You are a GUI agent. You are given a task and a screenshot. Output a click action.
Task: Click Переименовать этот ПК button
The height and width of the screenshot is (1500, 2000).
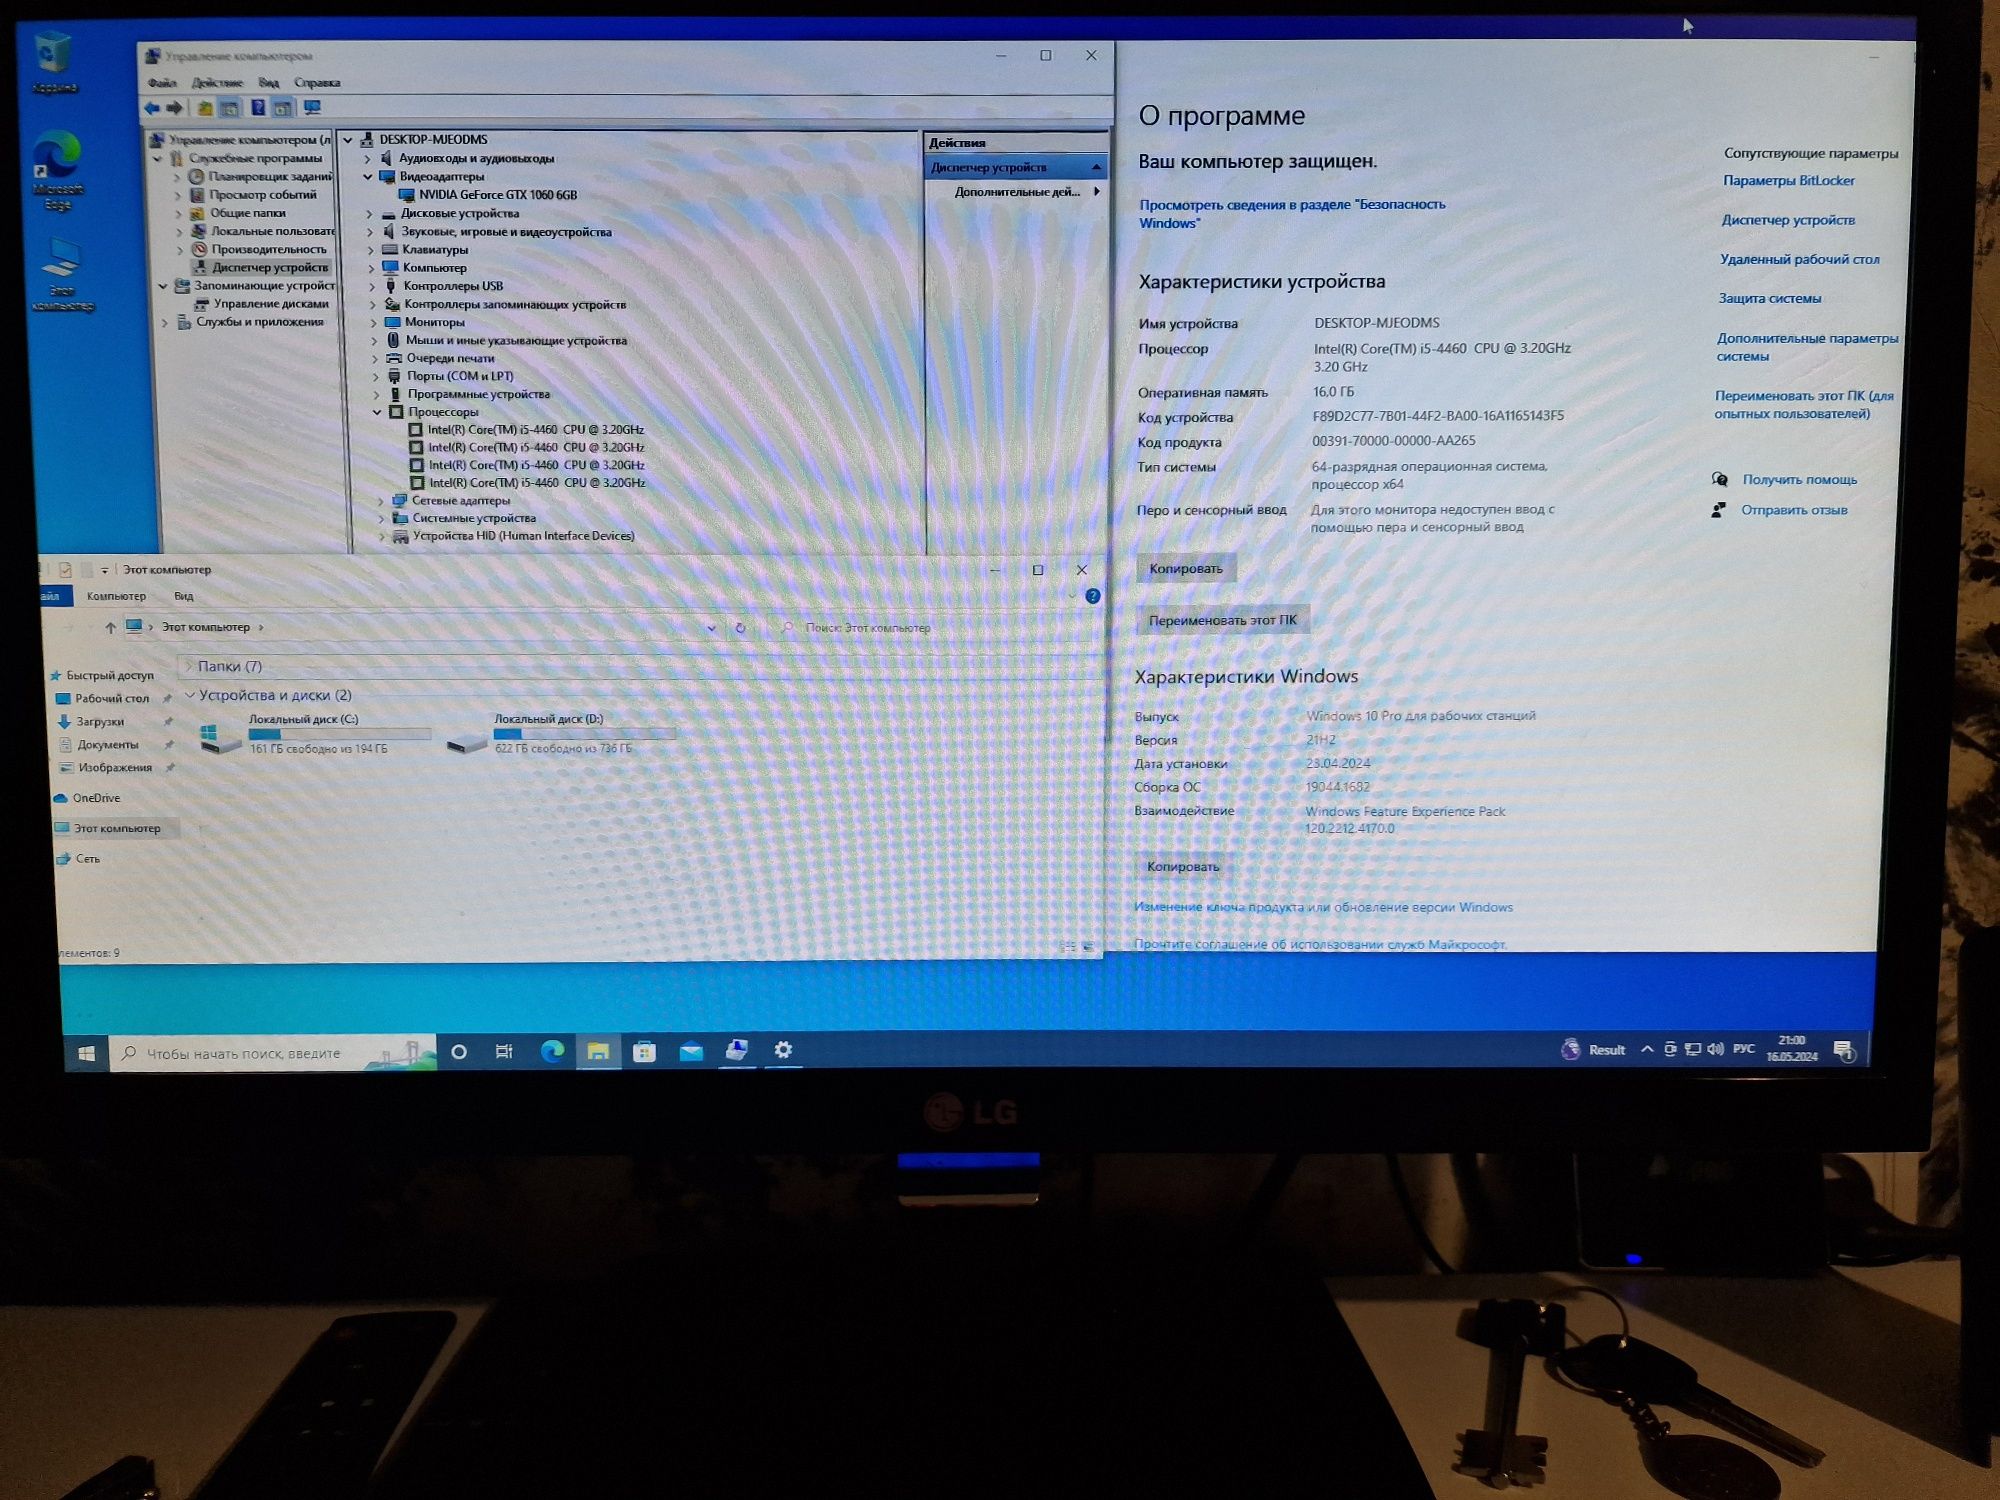click(x=1222, y=620)
